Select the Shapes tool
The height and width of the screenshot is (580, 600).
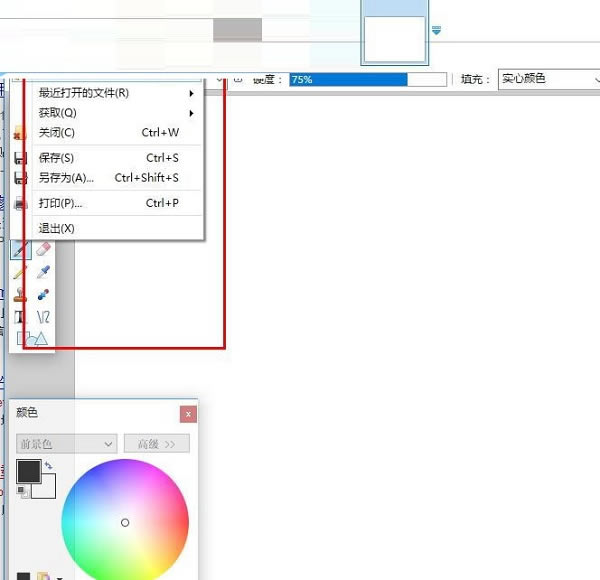point(32,339)
